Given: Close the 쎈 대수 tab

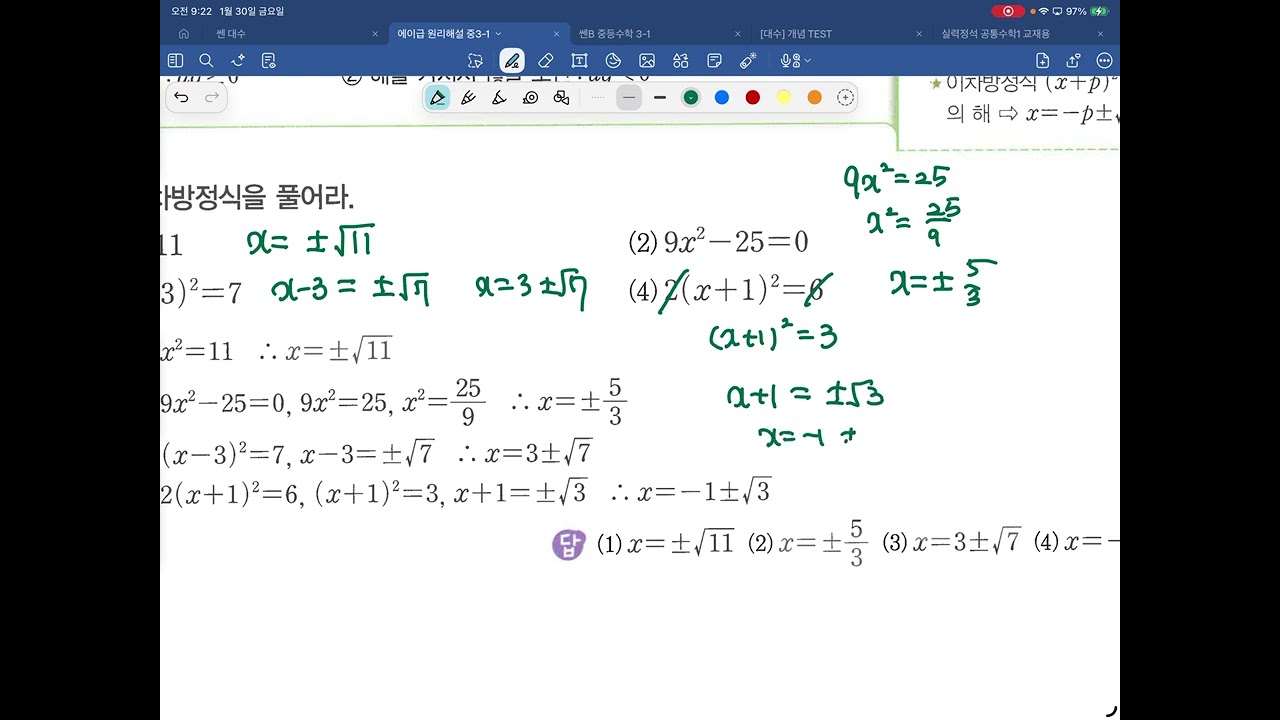Looking at the screenshot, I should [375, 34].
